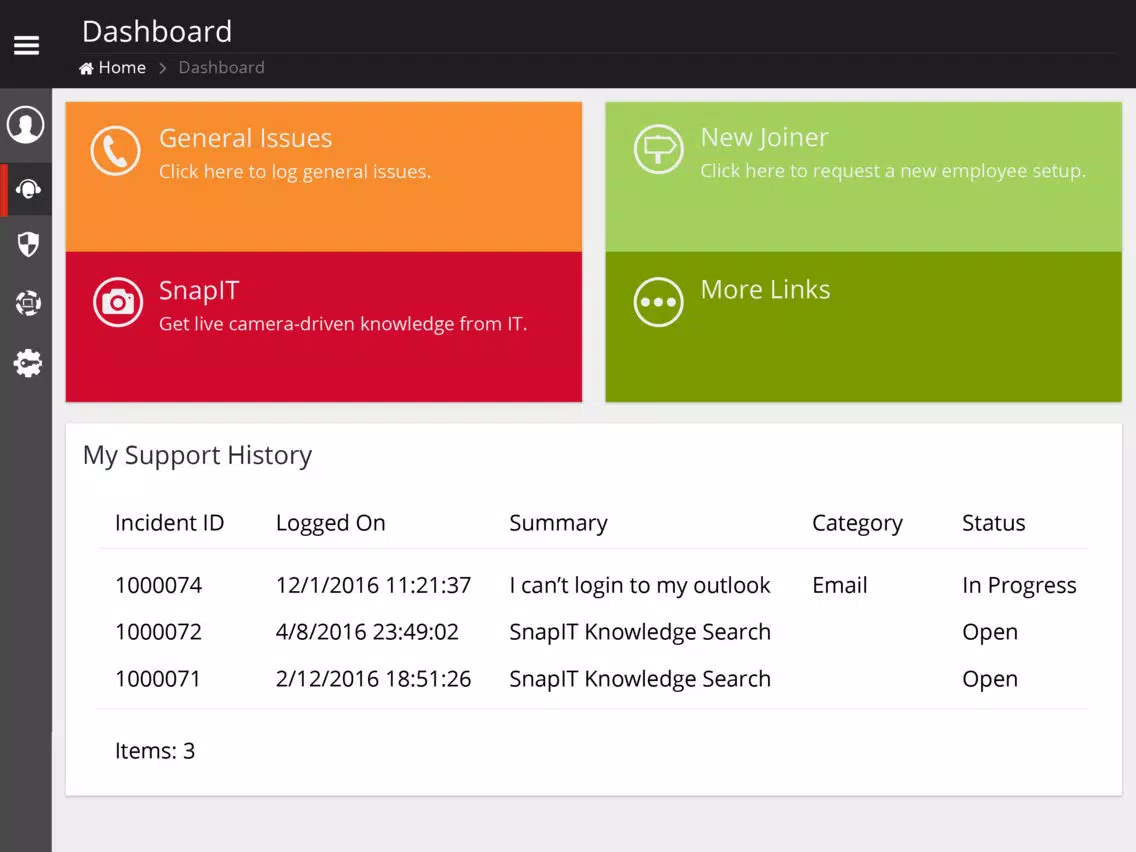Click the signpost icon on New Joiner
1136x852 pixels.
(658, 149)
